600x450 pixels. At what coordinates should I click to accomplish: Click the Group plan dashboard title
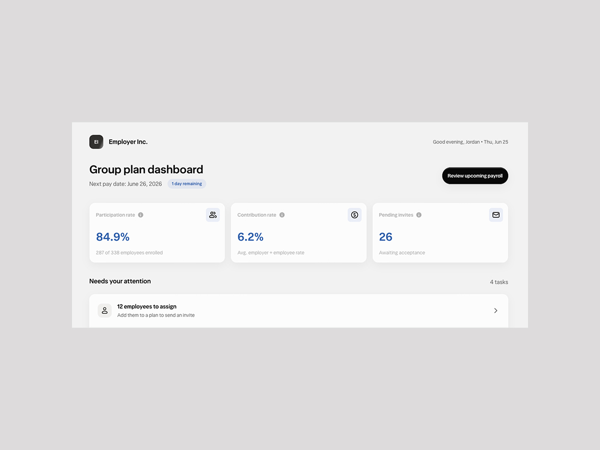(146, 170)
